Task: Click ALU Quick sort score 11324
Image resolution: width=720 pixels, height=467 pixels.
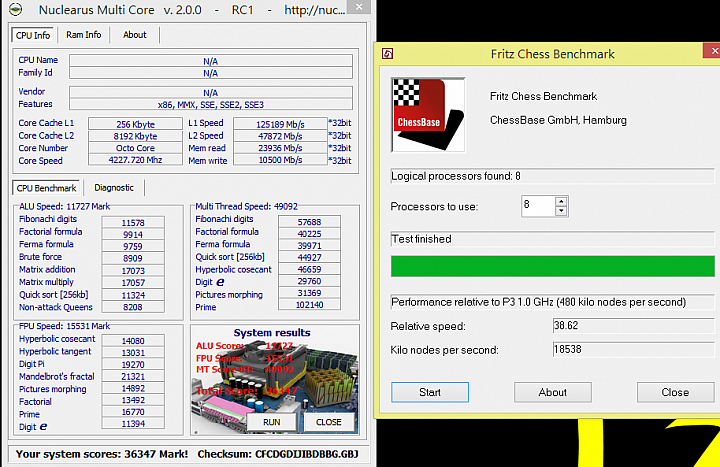Action: (133, 295)
